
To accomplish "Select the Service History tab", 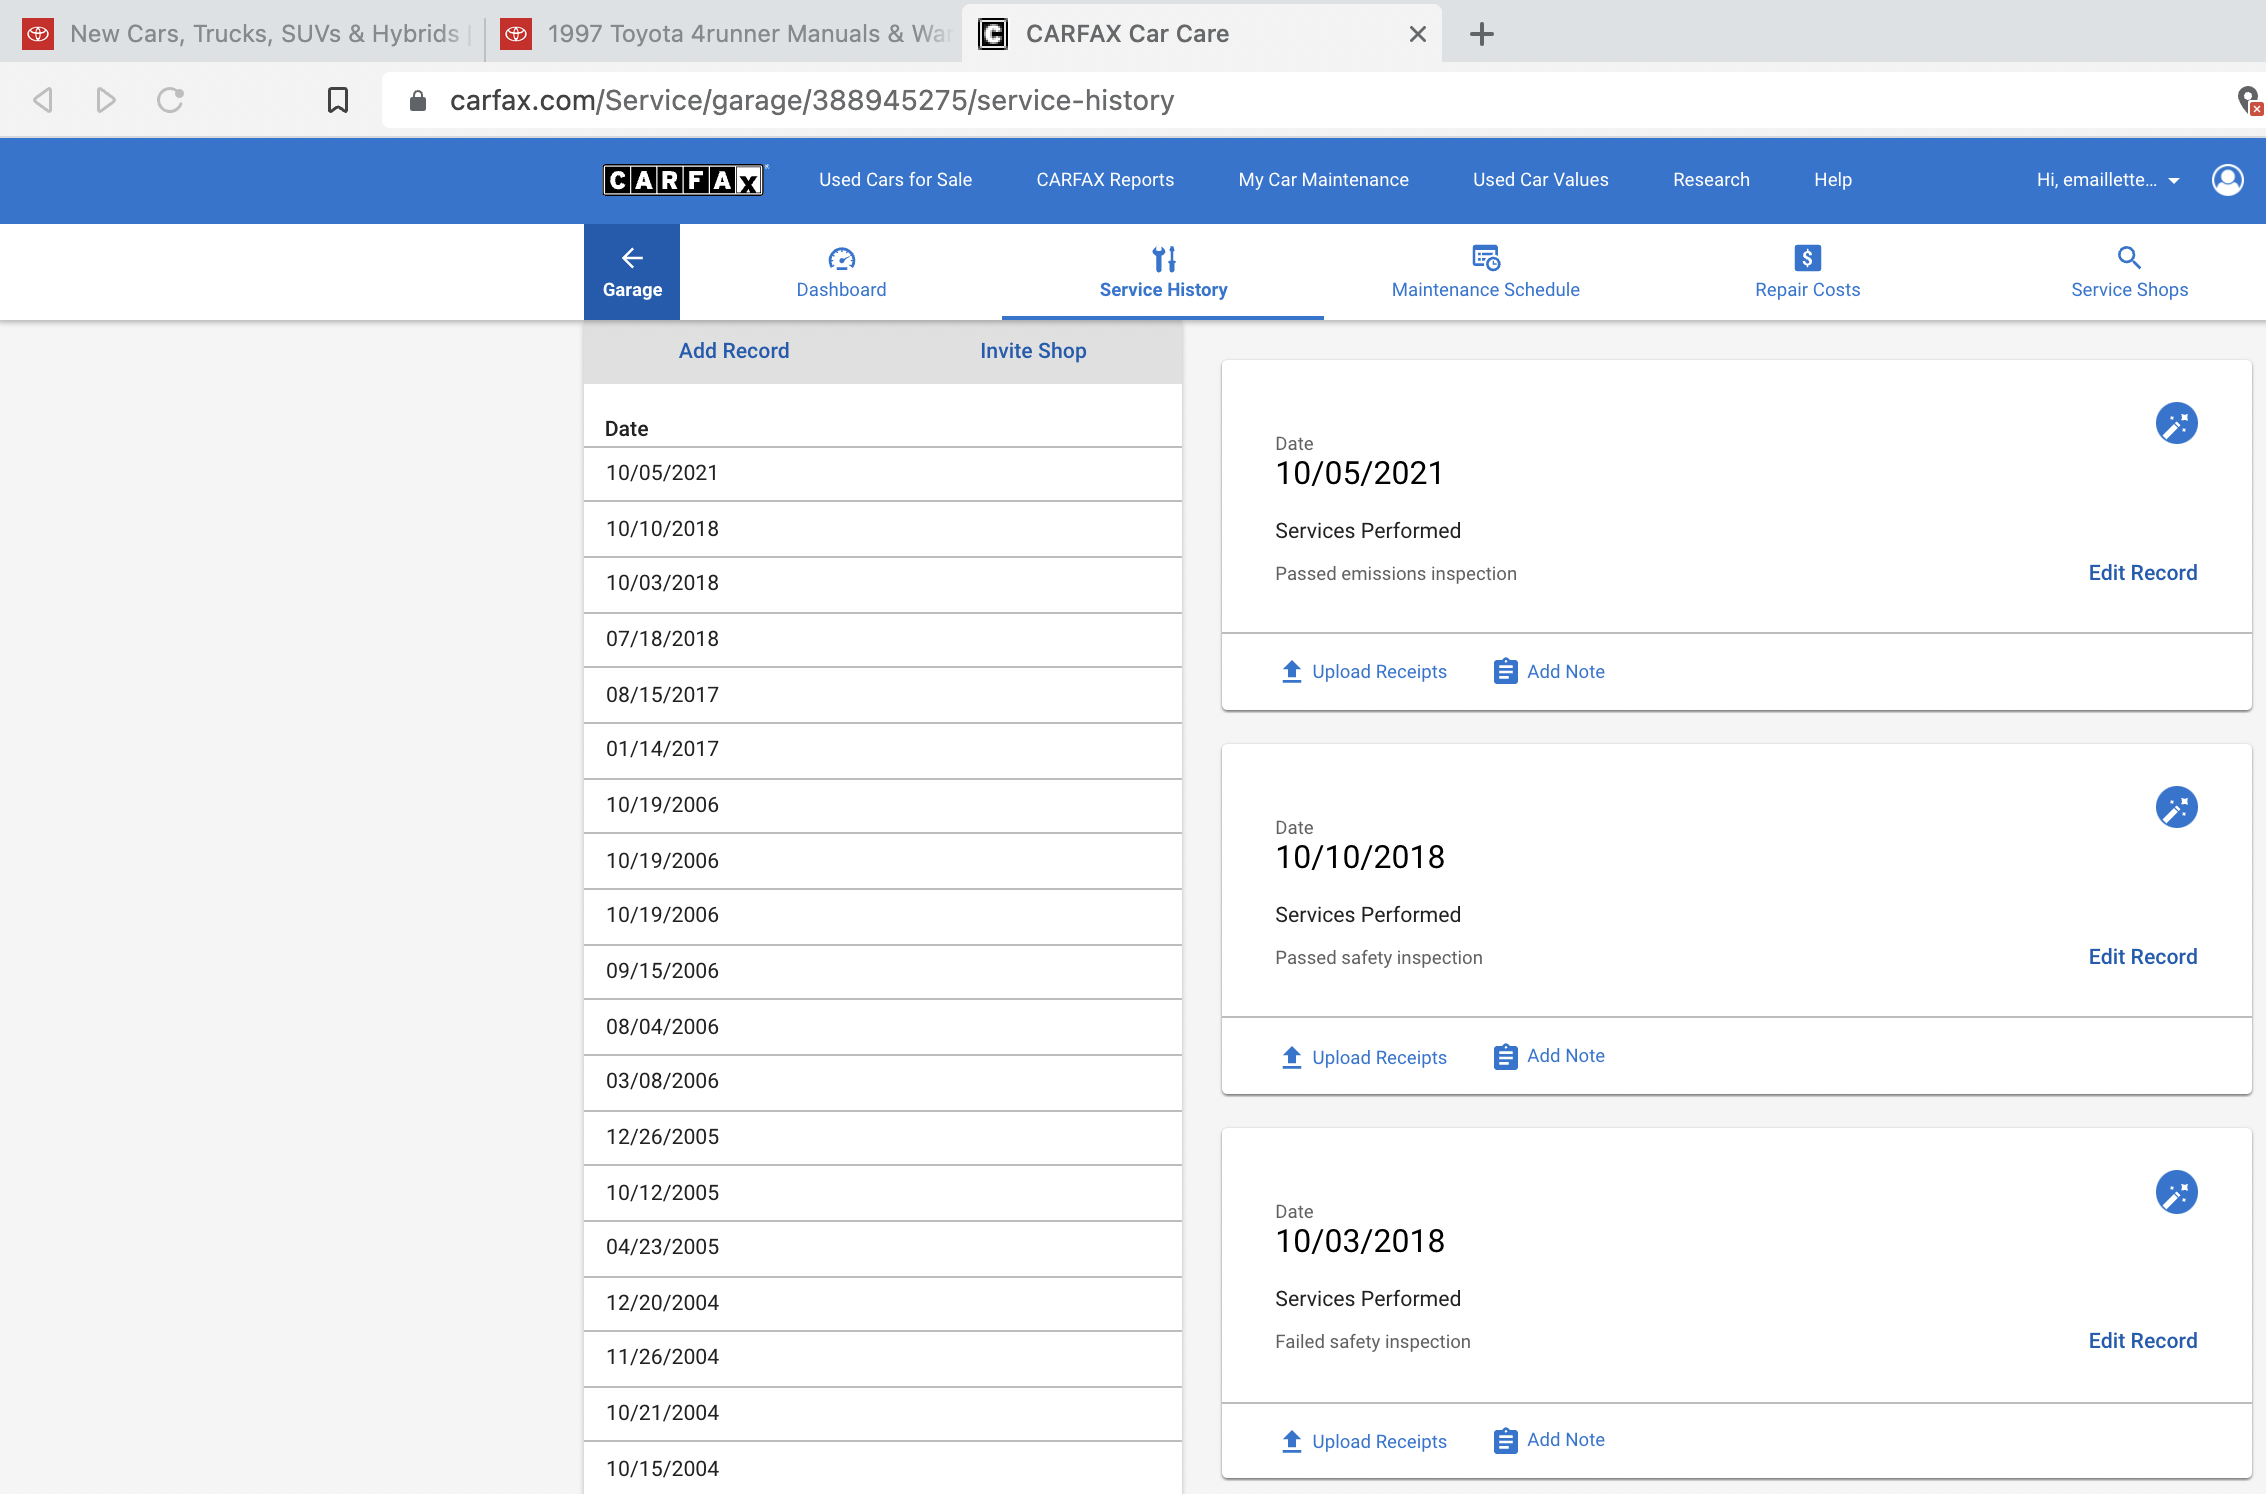I will [x=1163, y=272].
